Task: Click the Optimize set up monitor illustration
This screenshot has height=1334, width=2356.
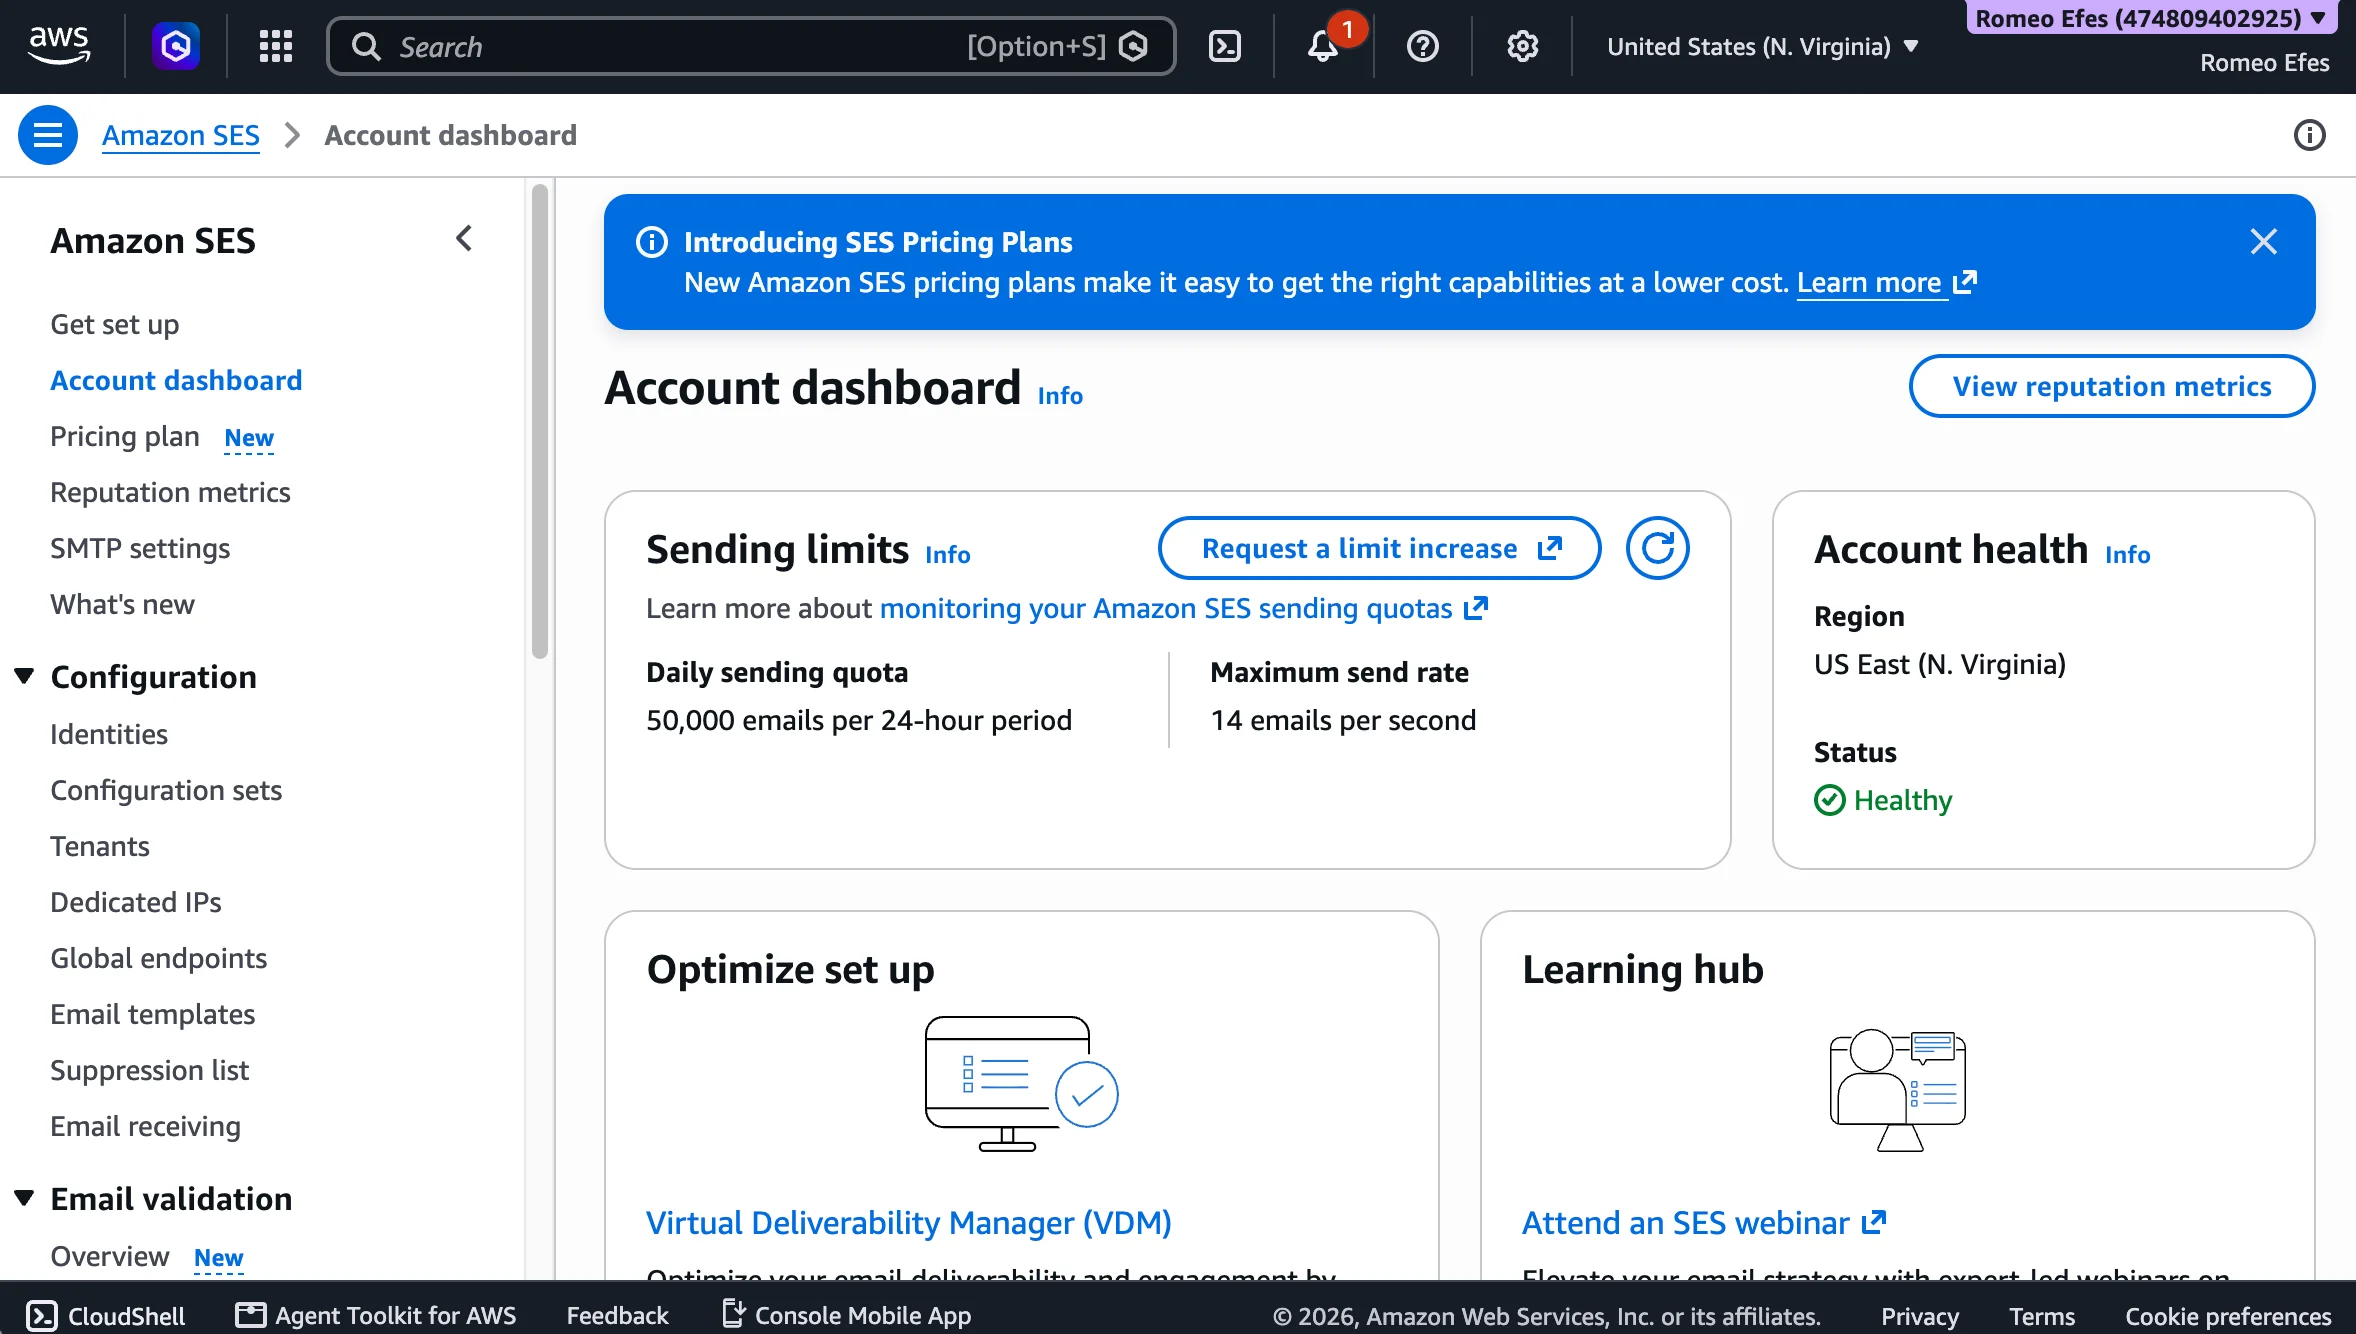Action: click(1021, 1084)
